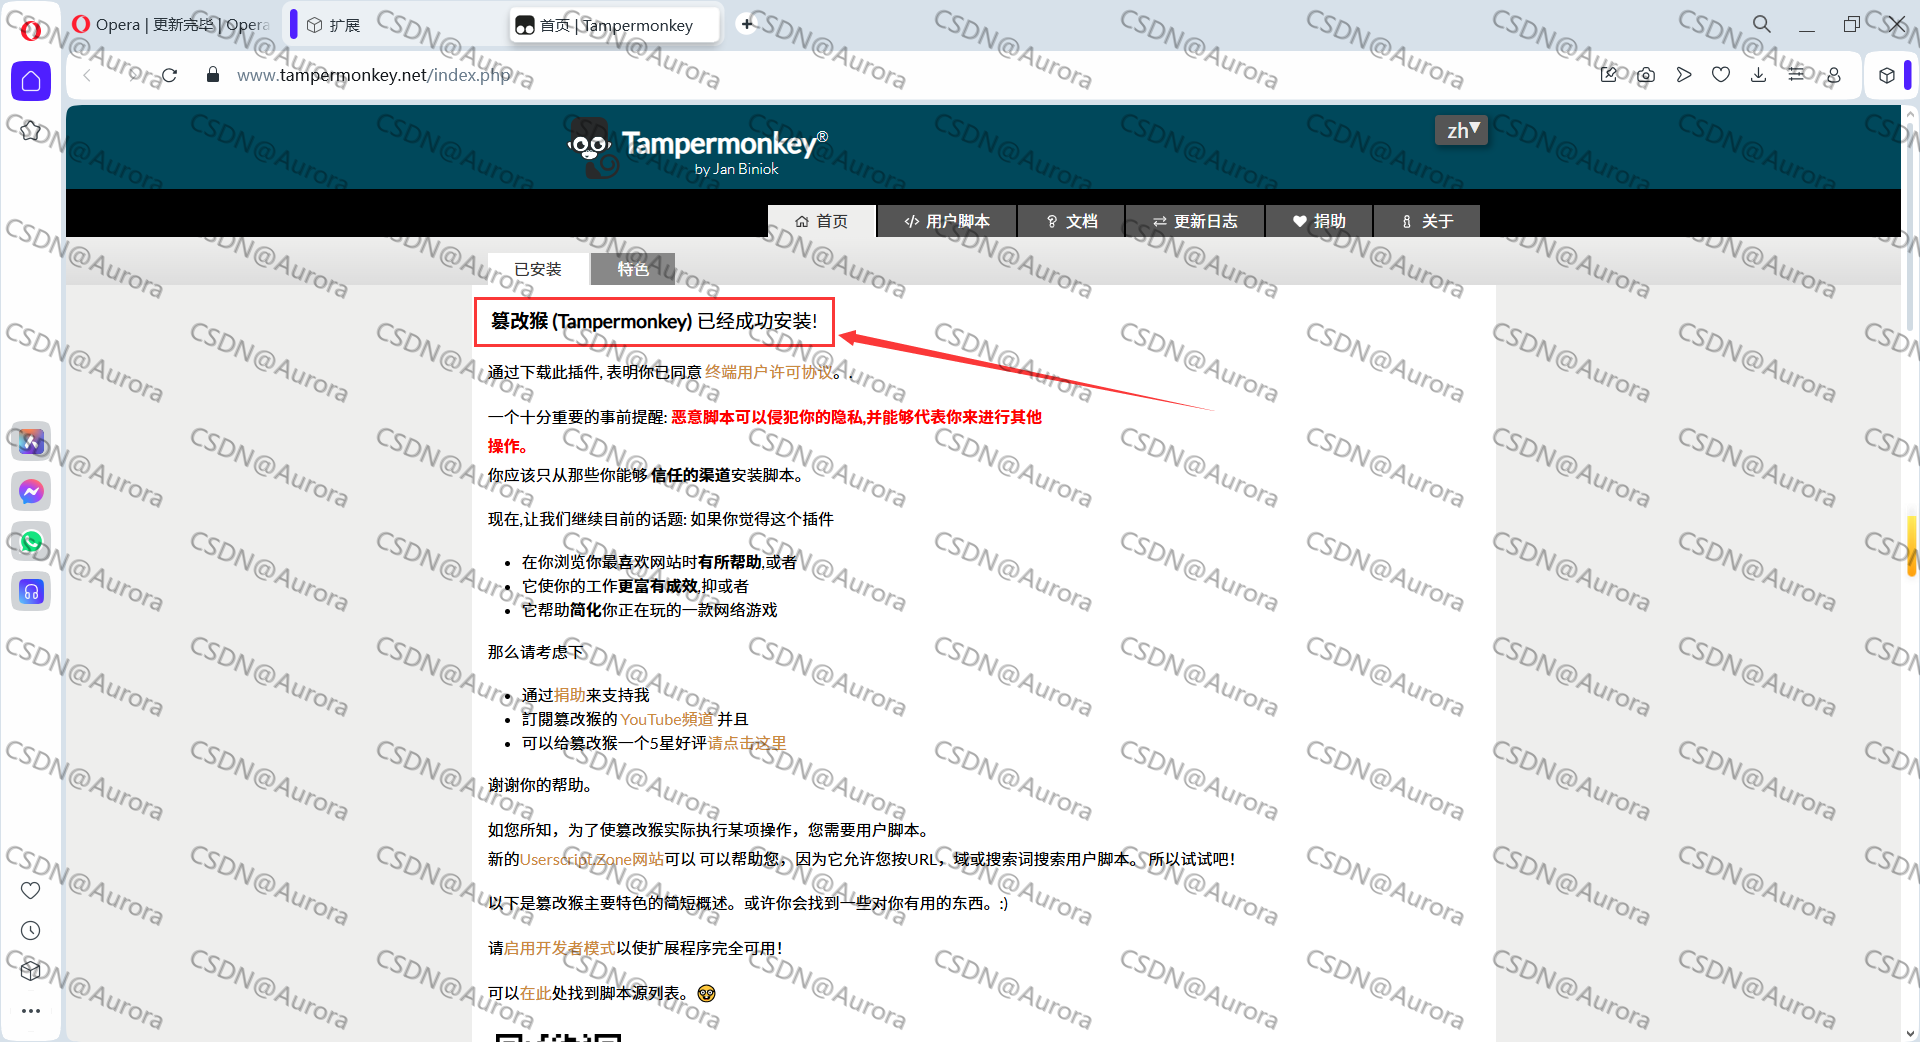Screen dimensions: 1920x1042
Task: Take a snapshot with camera icon
Action: pyautogui.click(x=1646, y=75)
